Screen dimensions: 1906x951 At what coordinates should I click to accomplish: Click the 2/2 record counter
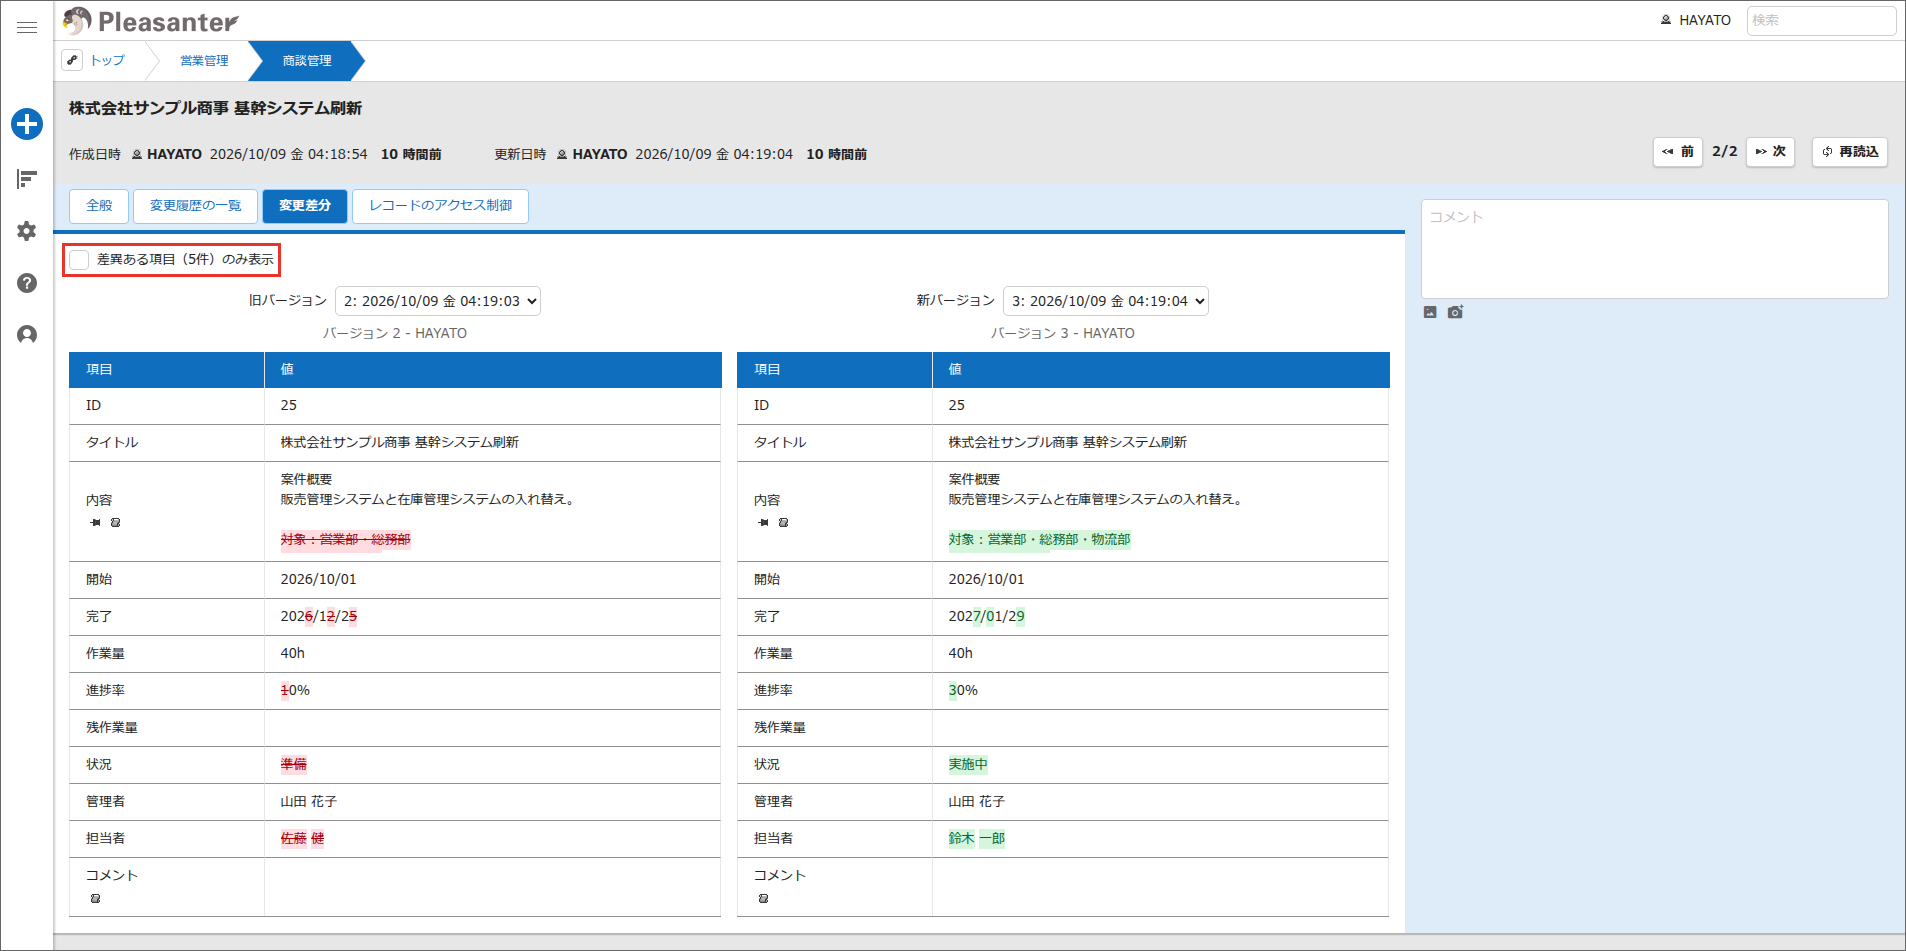click(x=1725, y=151)
